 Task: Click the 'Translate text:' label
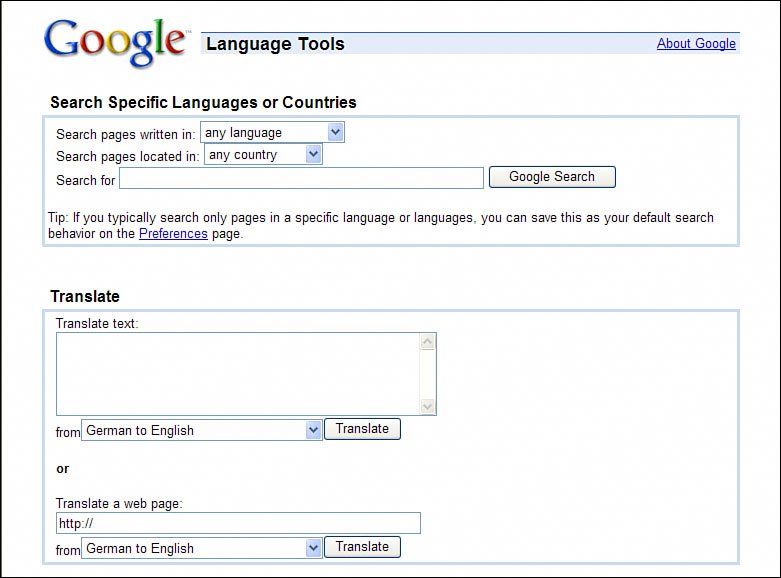97,324
